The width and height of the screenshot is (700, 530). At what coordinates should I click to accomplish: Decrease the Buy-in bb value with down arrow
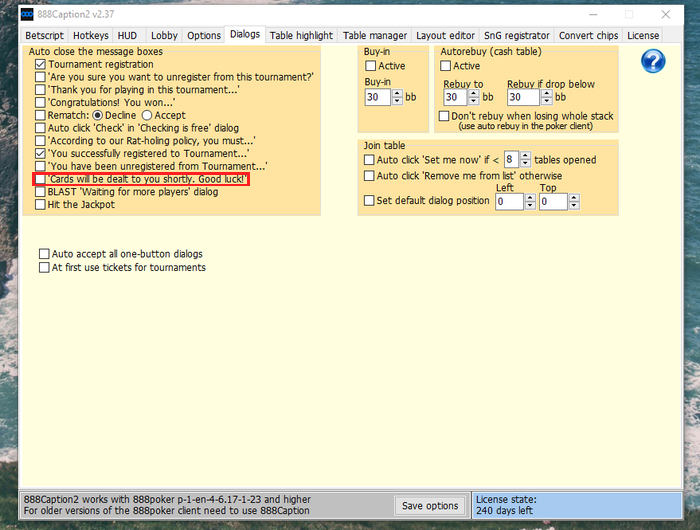coord(397,101)
